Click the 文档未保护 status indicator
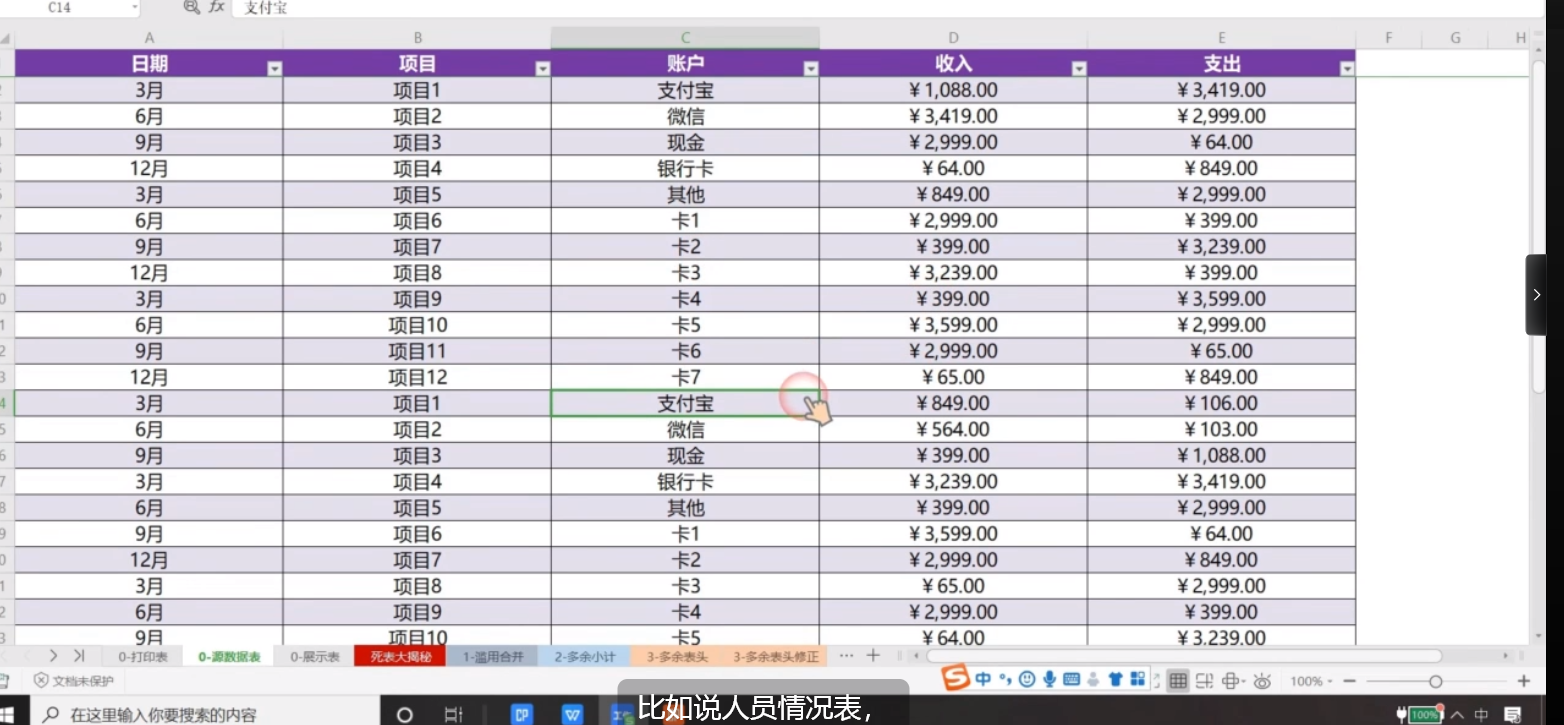Screen dimensions: 1564x725 pyautogui.click(x=74, y=681)
